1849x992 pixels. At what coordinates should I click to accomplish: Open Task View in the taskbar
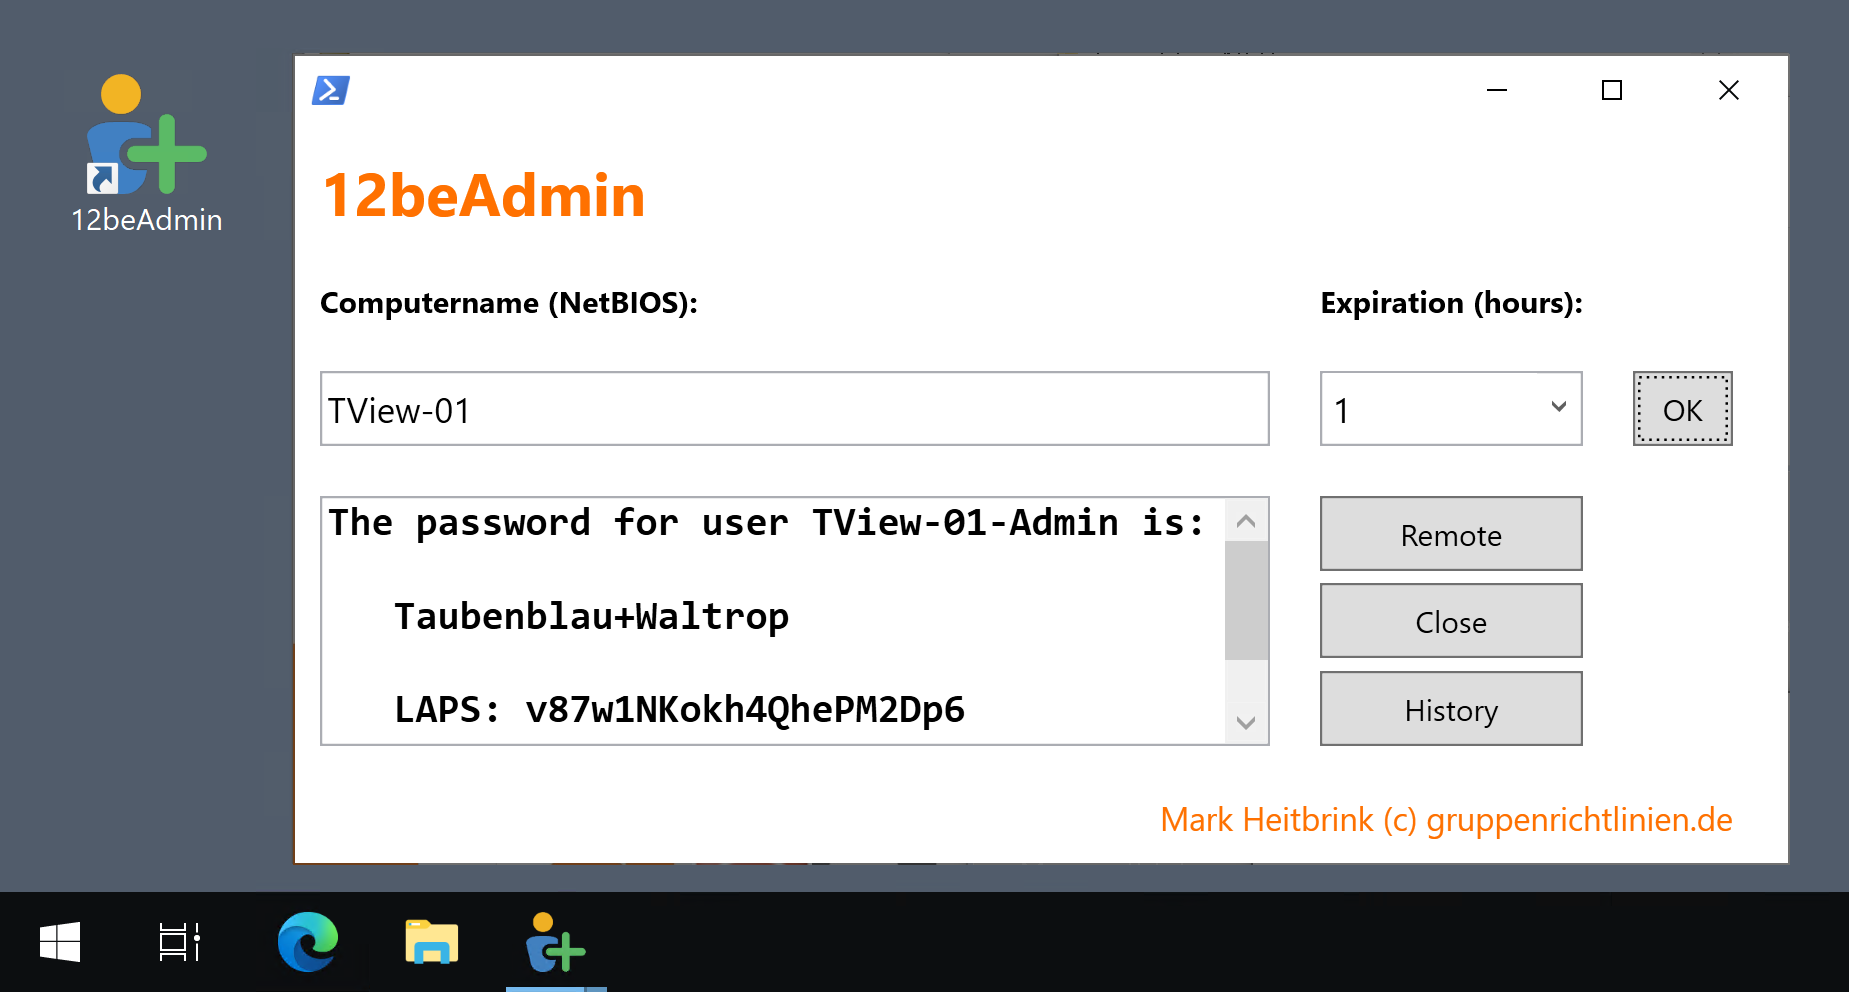[180, 942]
